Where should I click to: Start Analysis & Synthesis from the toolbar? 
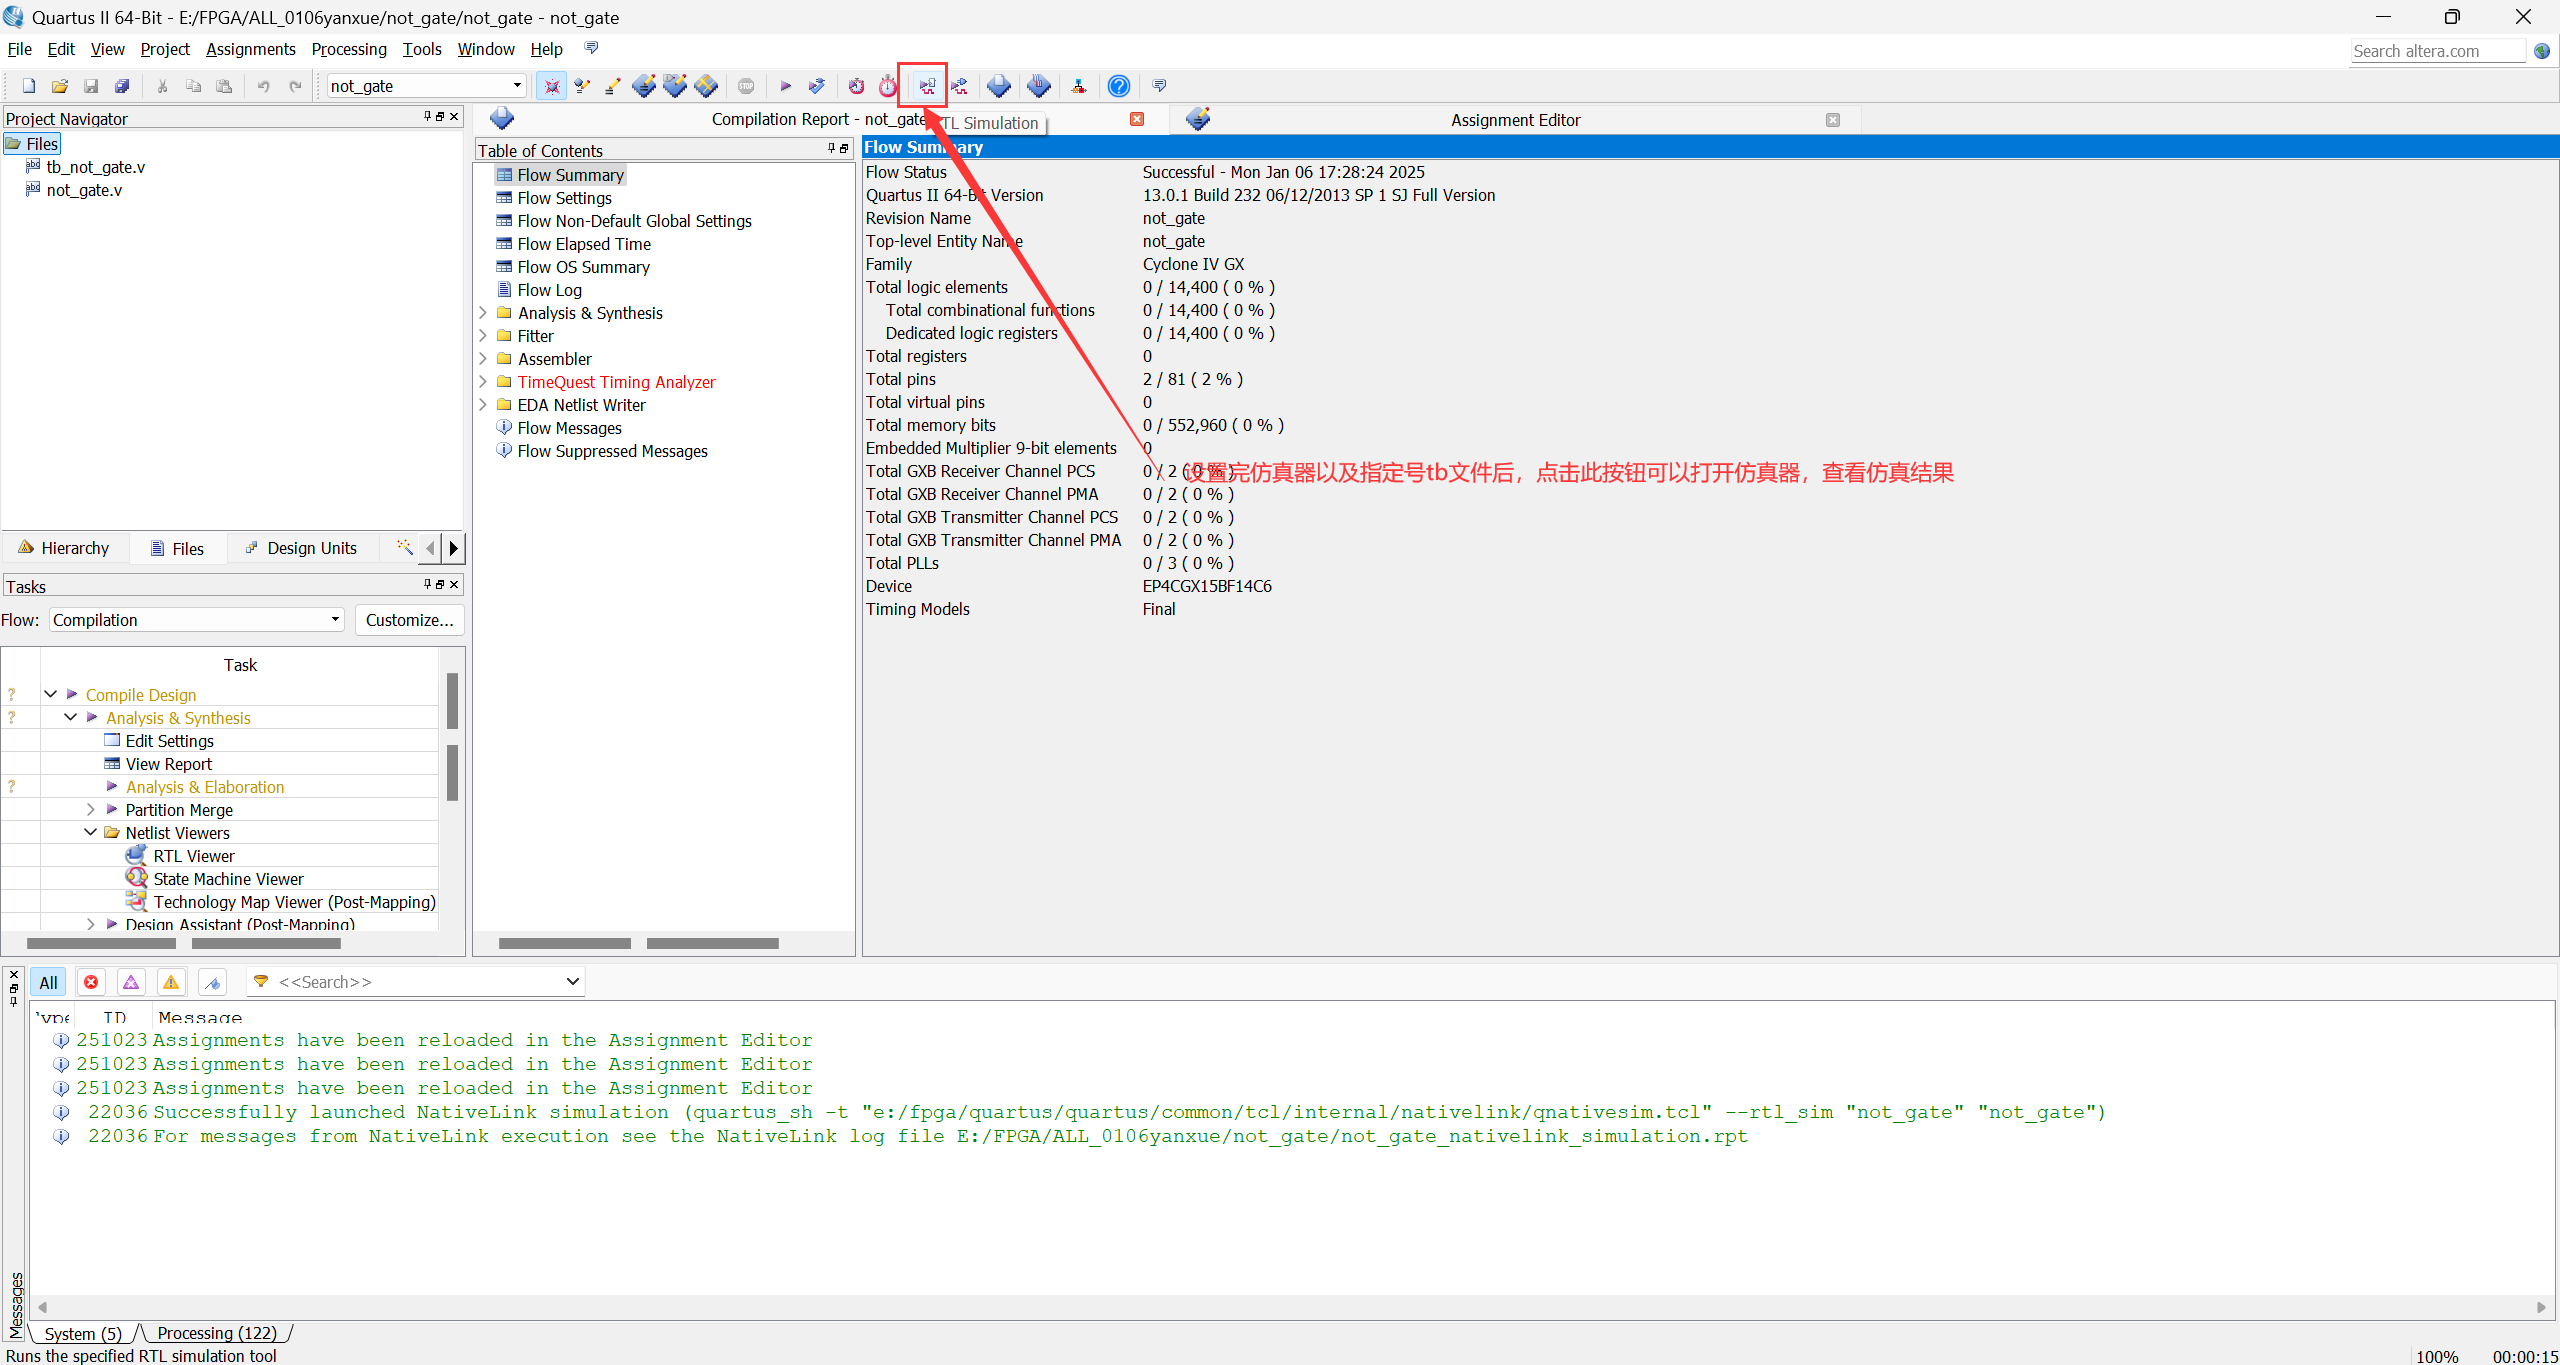point(817,86)
